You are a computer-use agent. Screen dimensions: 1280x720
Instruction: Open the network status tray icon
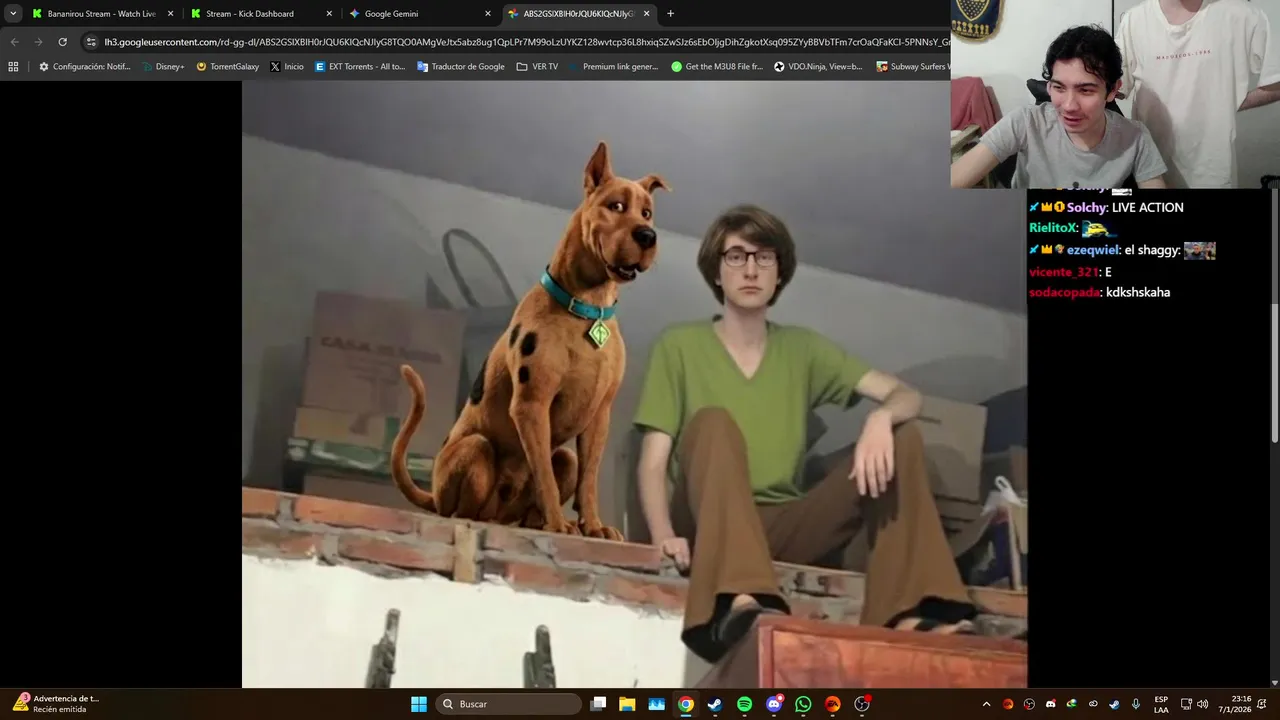(1186, 704)
